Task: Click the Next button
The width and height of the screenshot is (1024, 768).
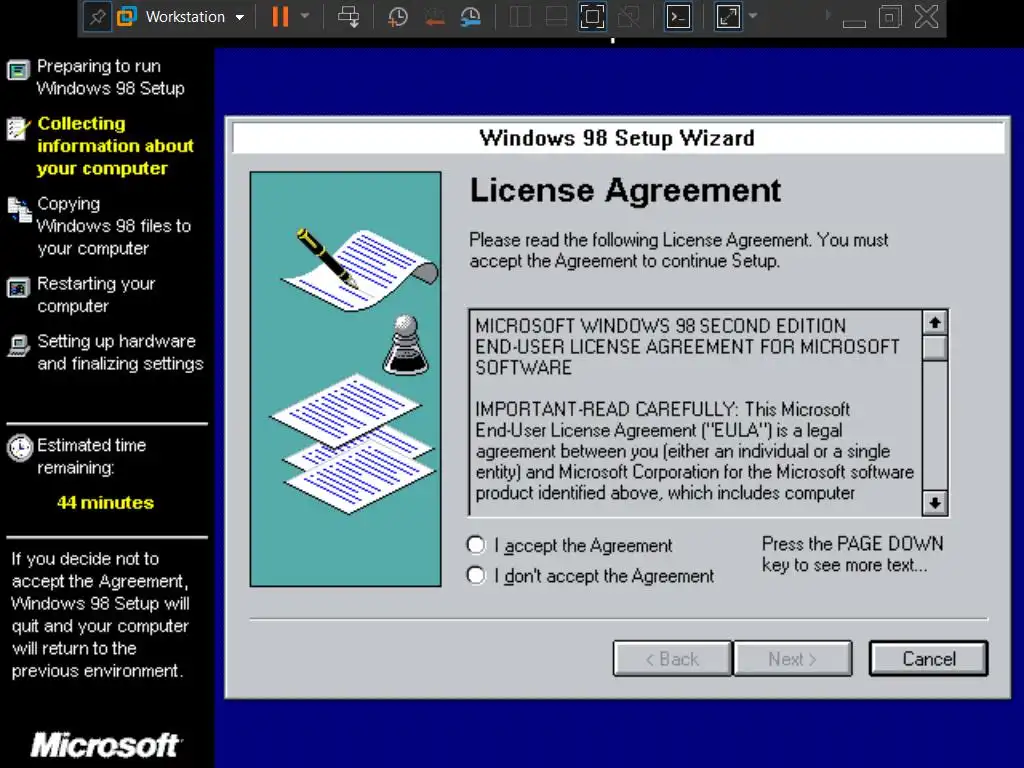Action: (793, 658)
